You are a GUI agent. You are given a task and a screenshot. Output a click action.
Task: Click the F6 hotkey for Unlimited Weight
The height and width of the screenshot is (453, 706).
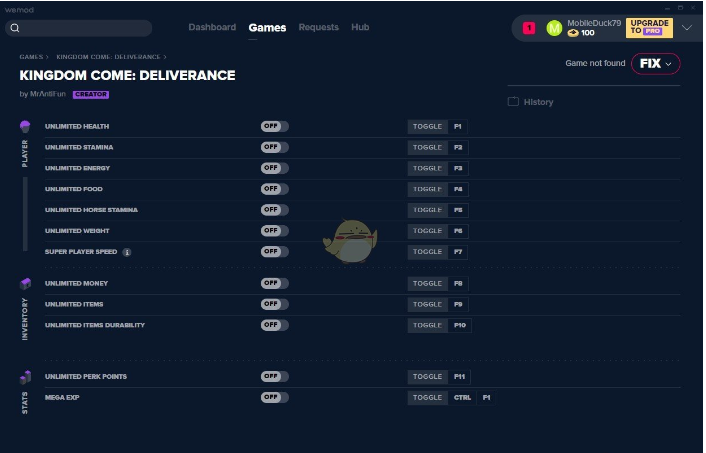pos(458,231)
